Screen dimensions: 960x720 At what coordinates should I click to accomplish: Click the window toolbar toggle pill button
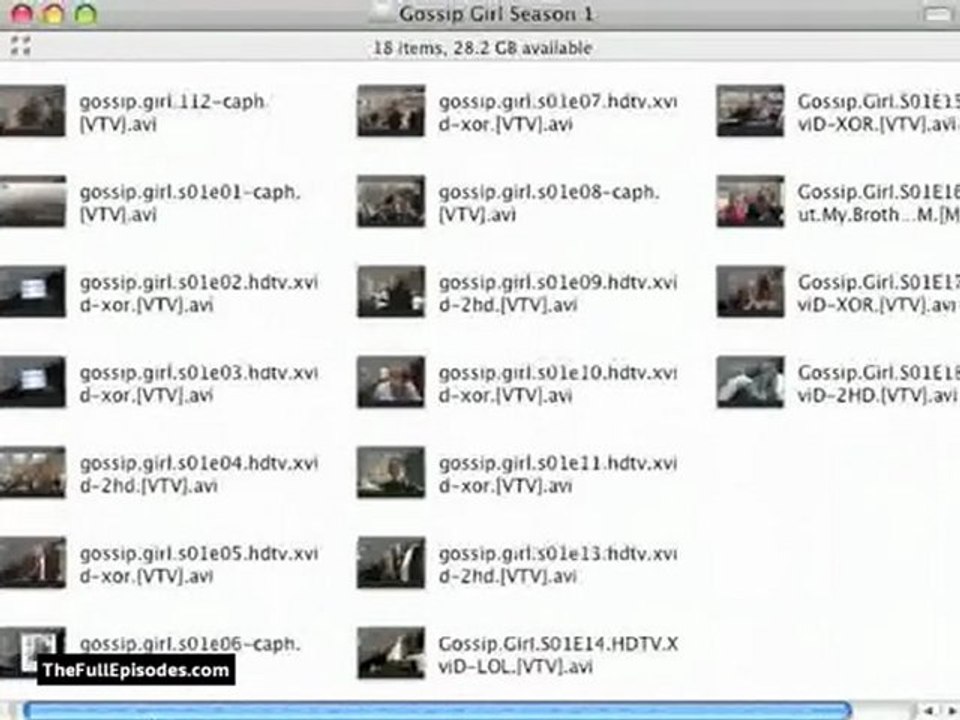point(938,13)
